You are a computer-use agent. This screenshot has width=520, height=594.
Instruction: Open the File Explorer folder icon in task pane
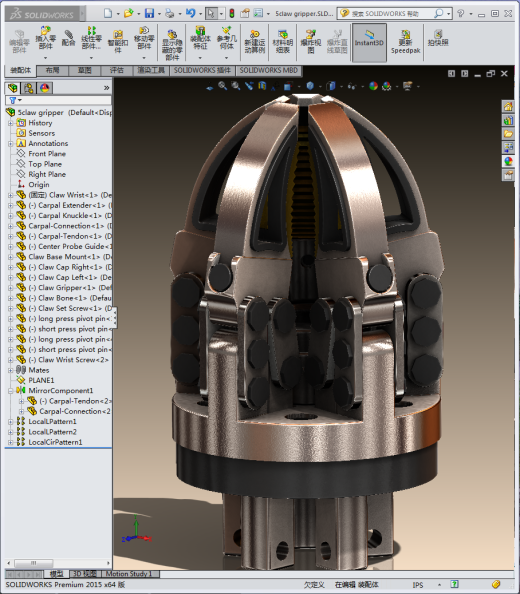(x=508, y=134)
